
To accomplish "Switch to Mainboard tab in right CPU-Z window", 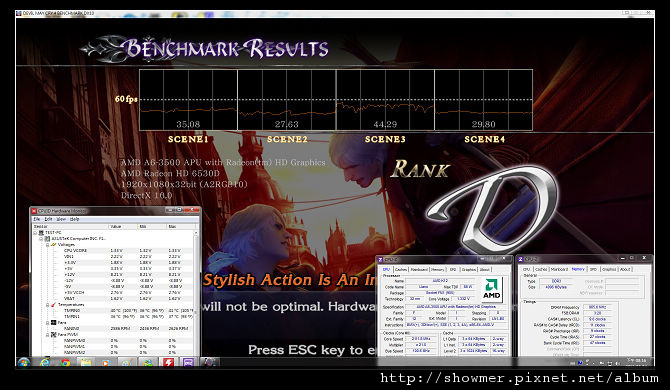I will click(559, 269).
